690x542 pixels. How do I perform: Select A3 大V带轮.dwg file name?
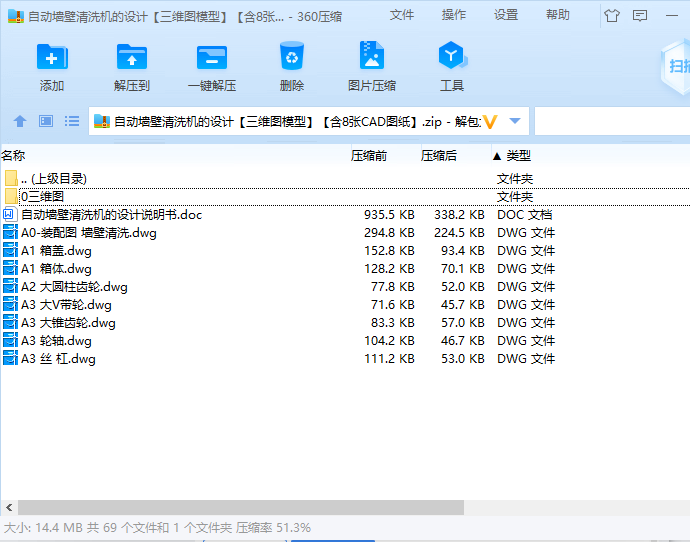pyautogui.click(x=66, y=305)
